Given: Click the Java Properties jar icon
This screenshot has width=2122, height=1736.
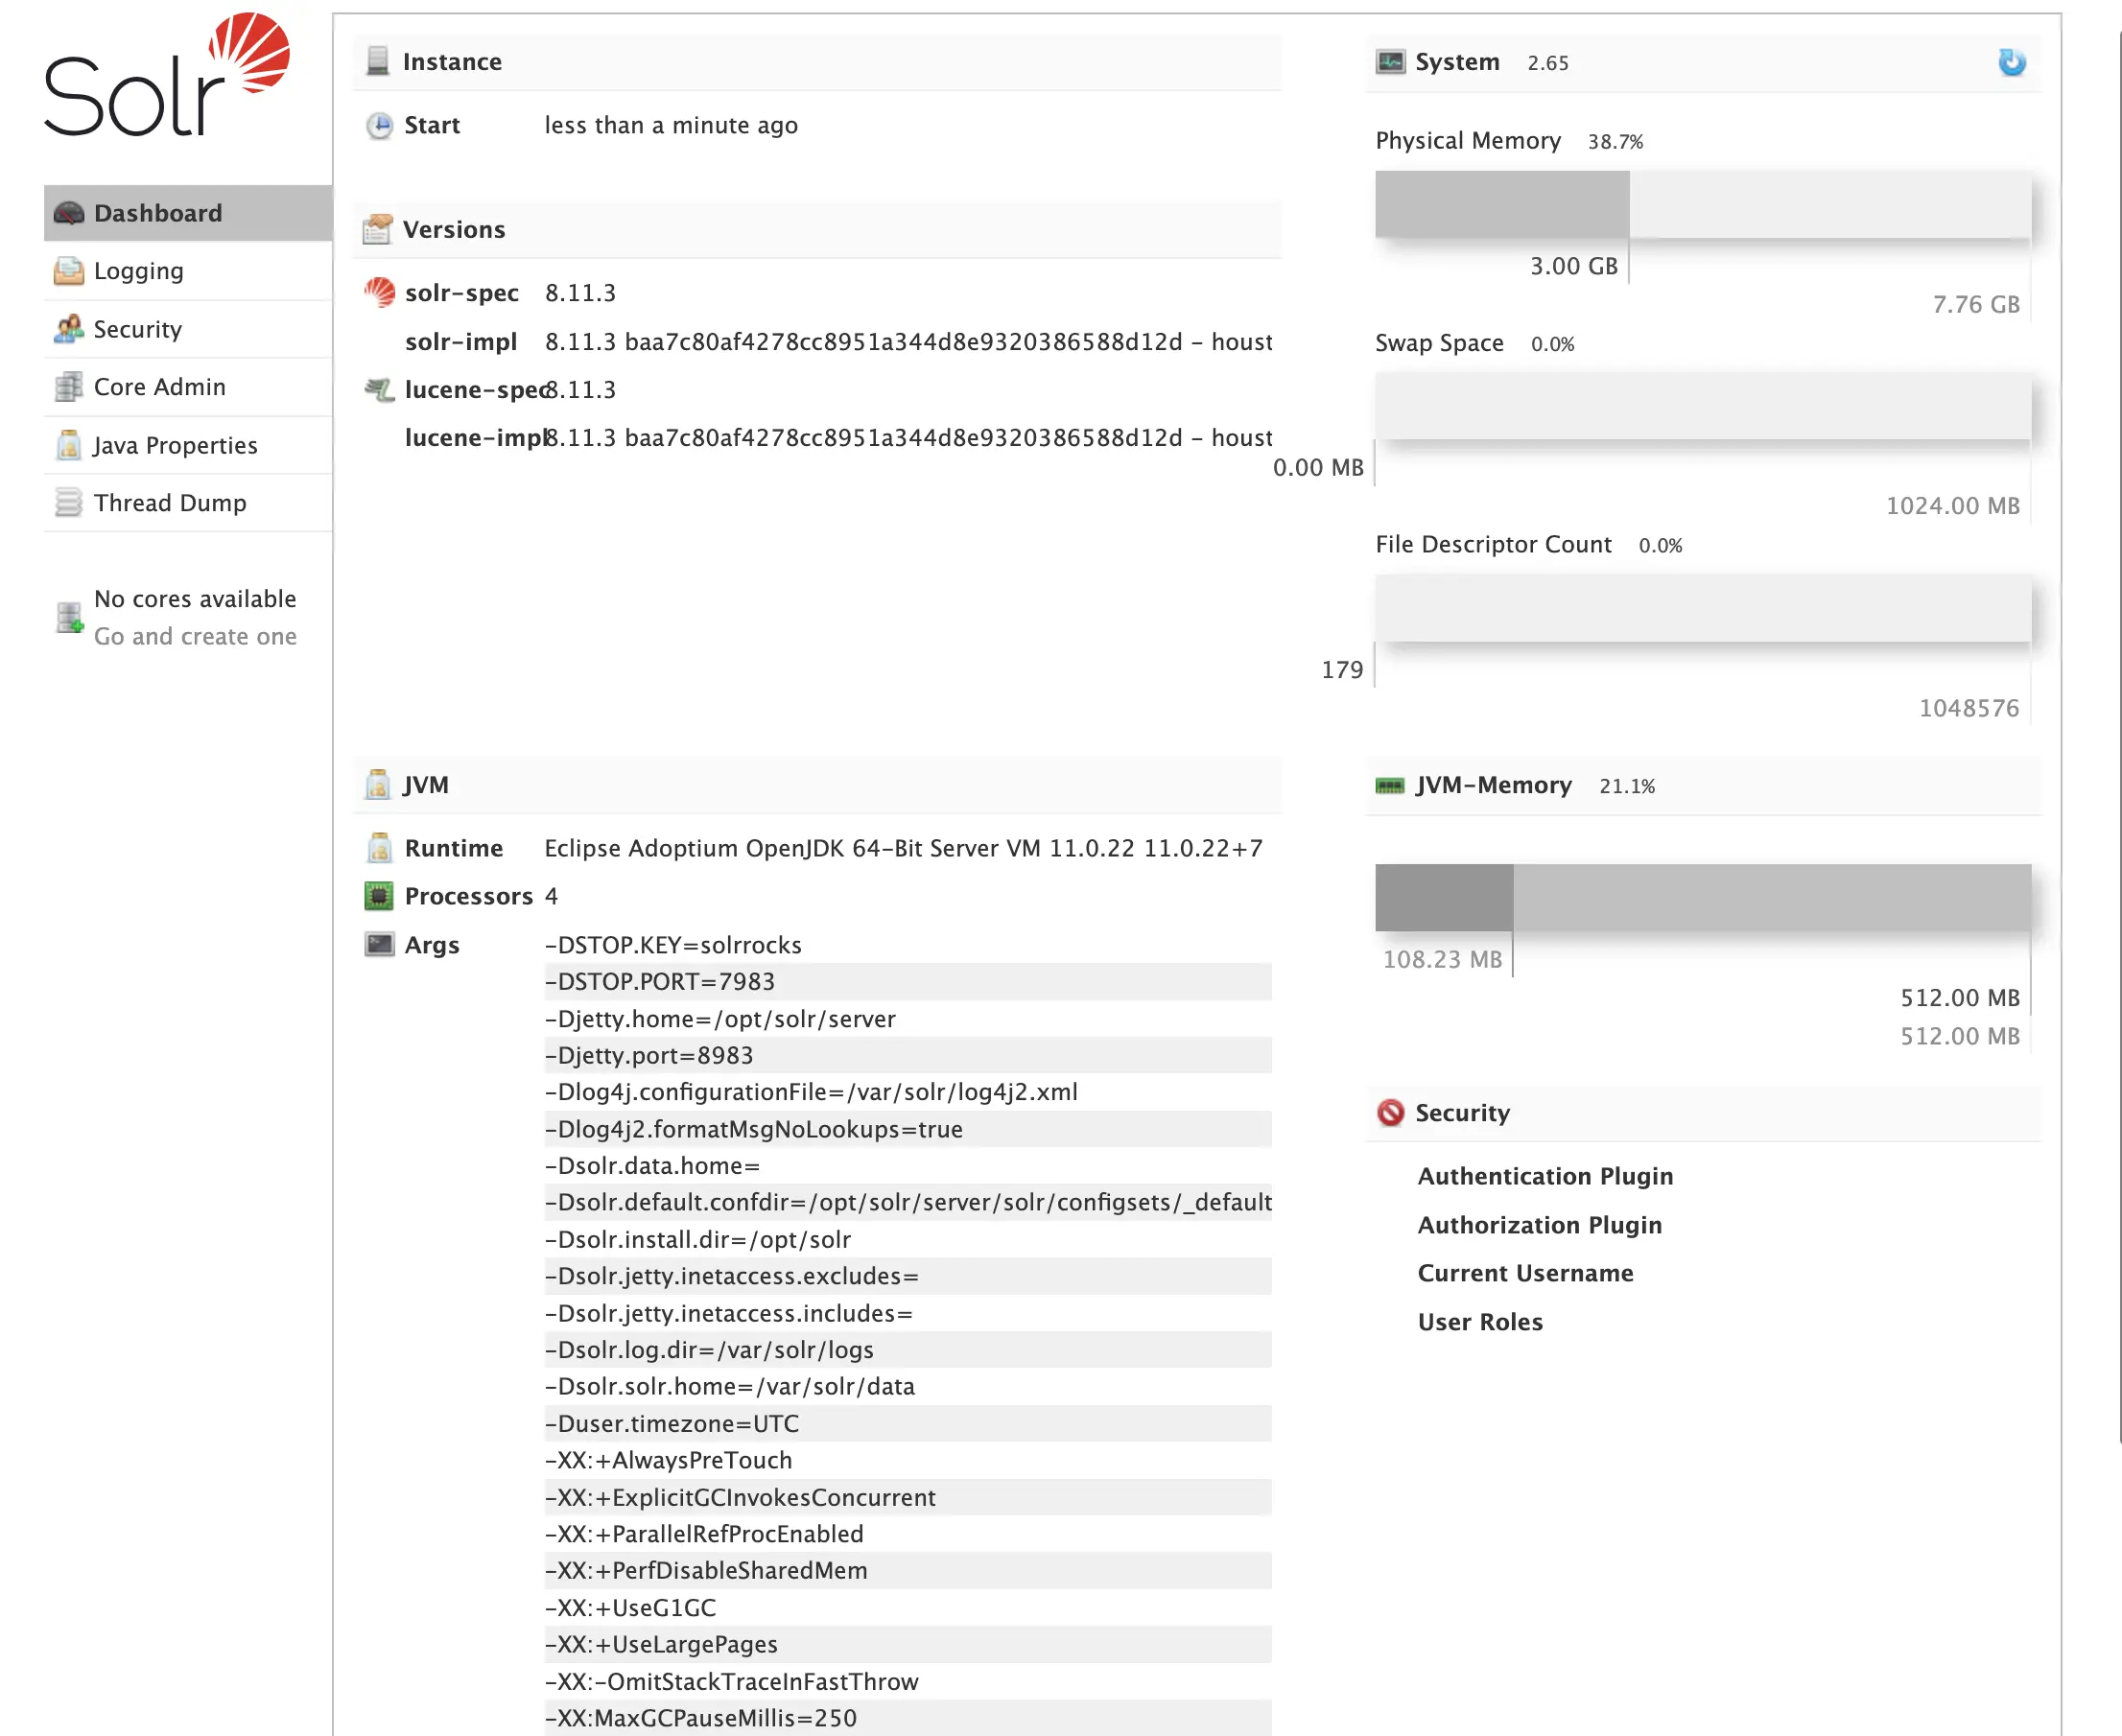Looking at the screenshot, I should [x=69, y=445].
